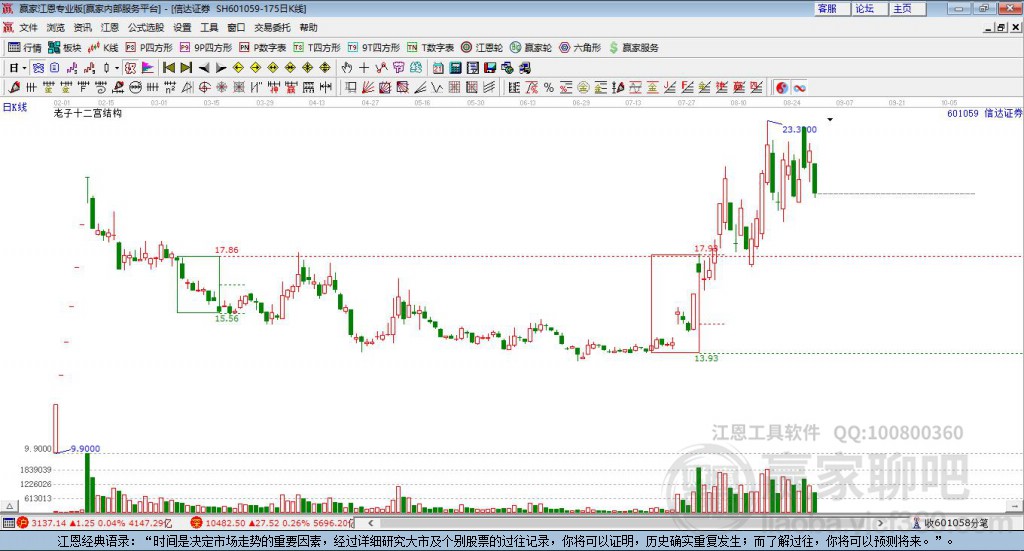This screenshot has height=551, width=1024.
Task: Click the 601059 信达证券 stock label
Action: pos(984,114)
